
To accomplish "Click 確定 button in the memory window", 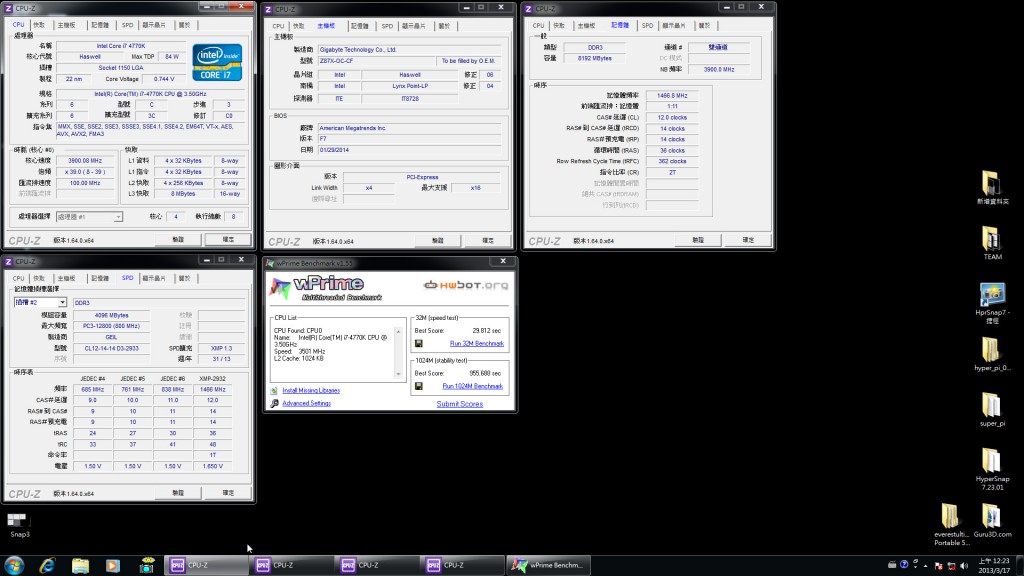I will [x=748, y=240].
